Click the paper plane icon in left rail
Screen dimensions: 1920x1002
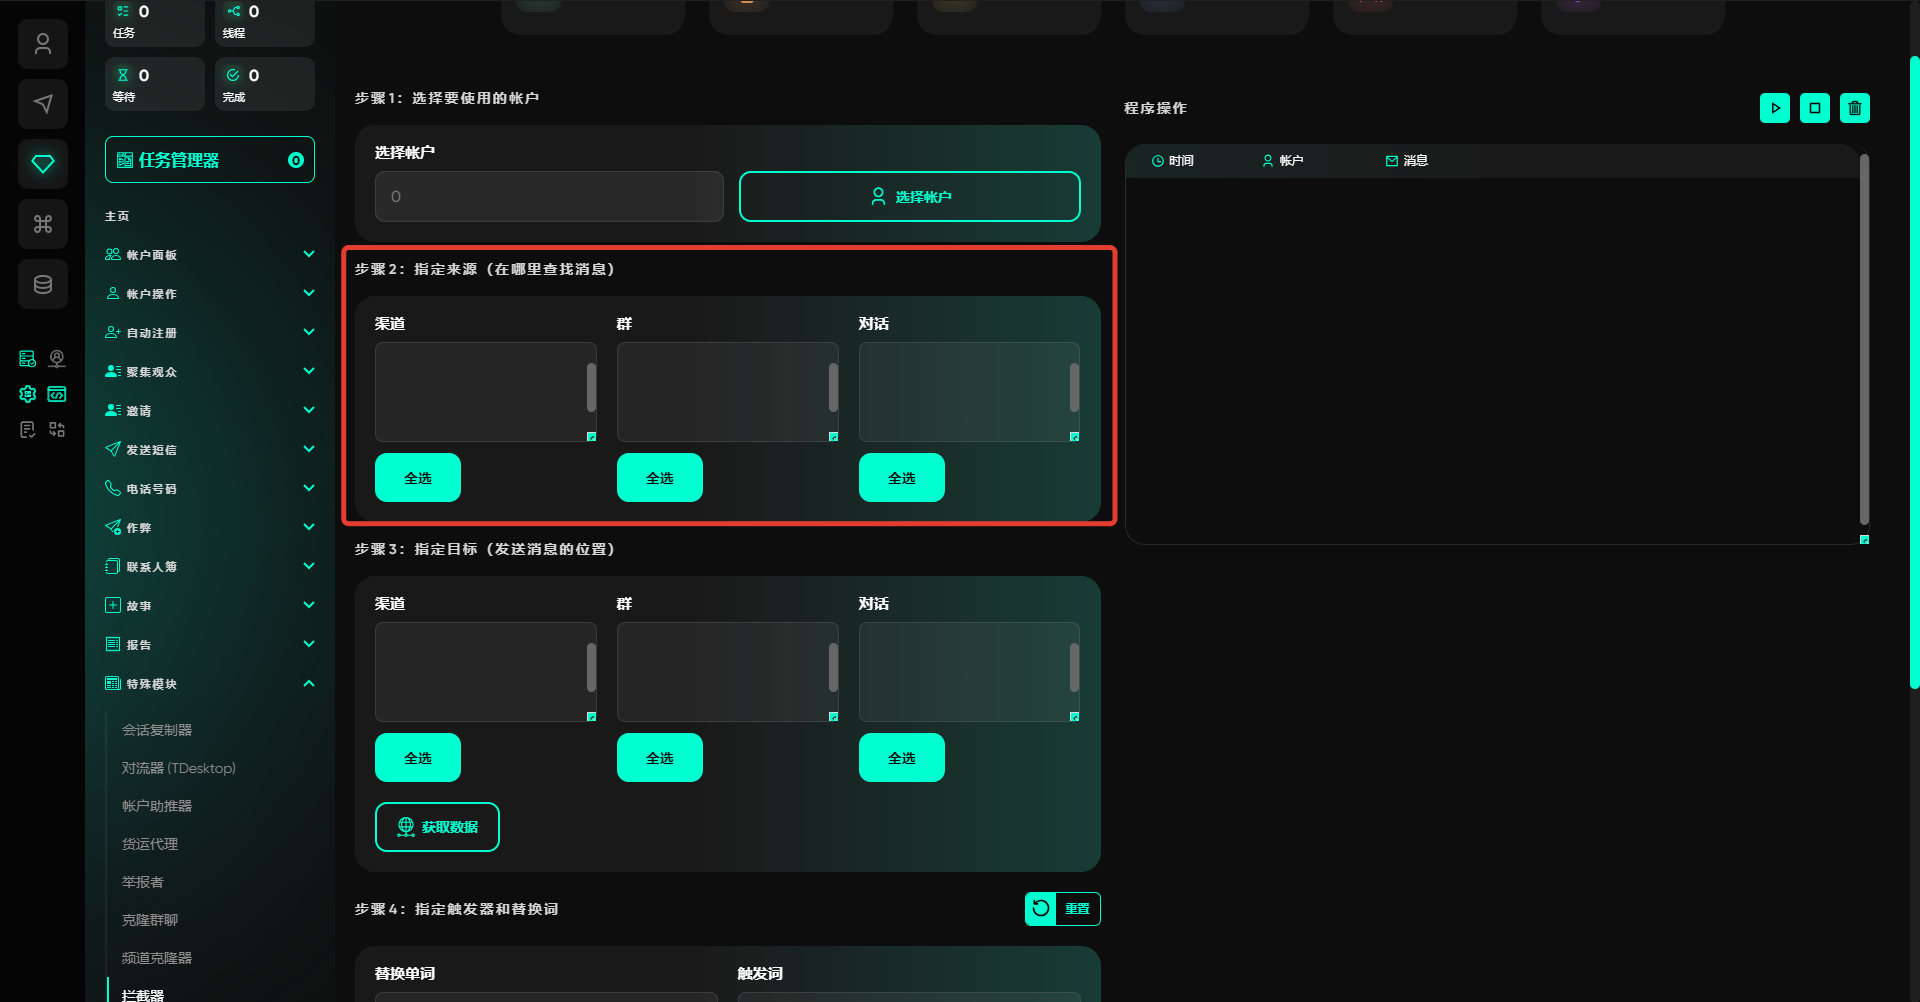42,104
